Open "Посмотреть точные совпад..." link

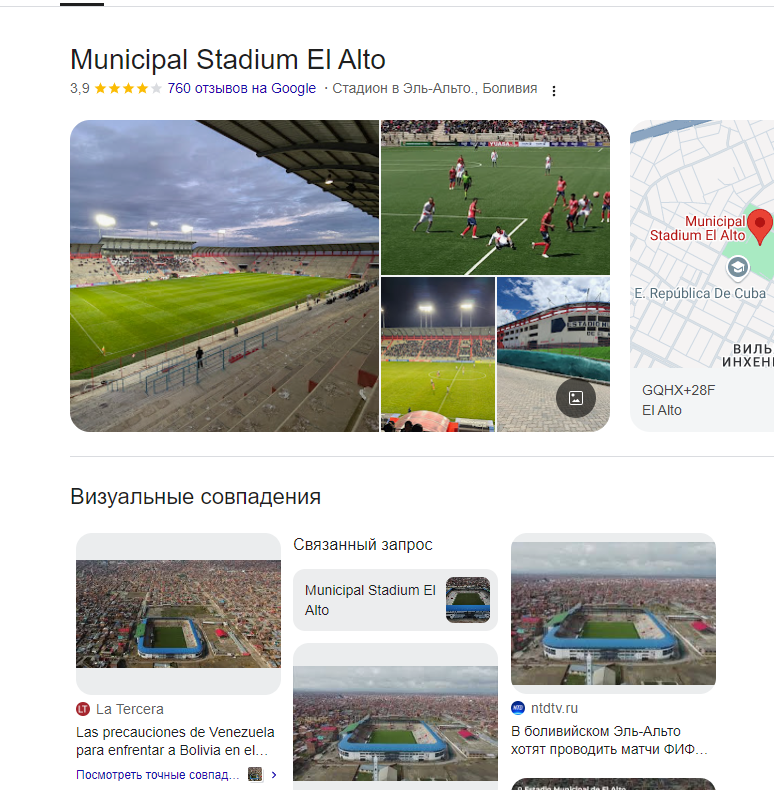(x=158, y=774)
